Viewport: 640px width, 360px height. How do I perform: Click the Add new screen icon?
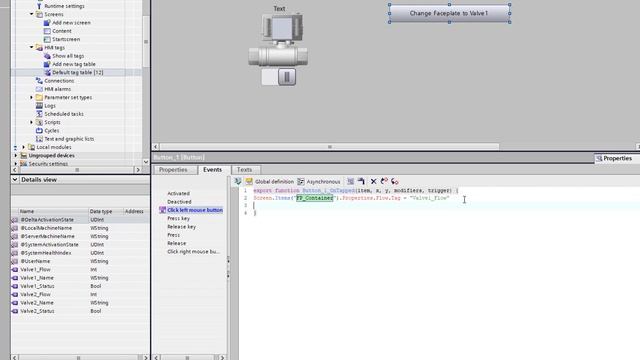click(x=47, y=22)
